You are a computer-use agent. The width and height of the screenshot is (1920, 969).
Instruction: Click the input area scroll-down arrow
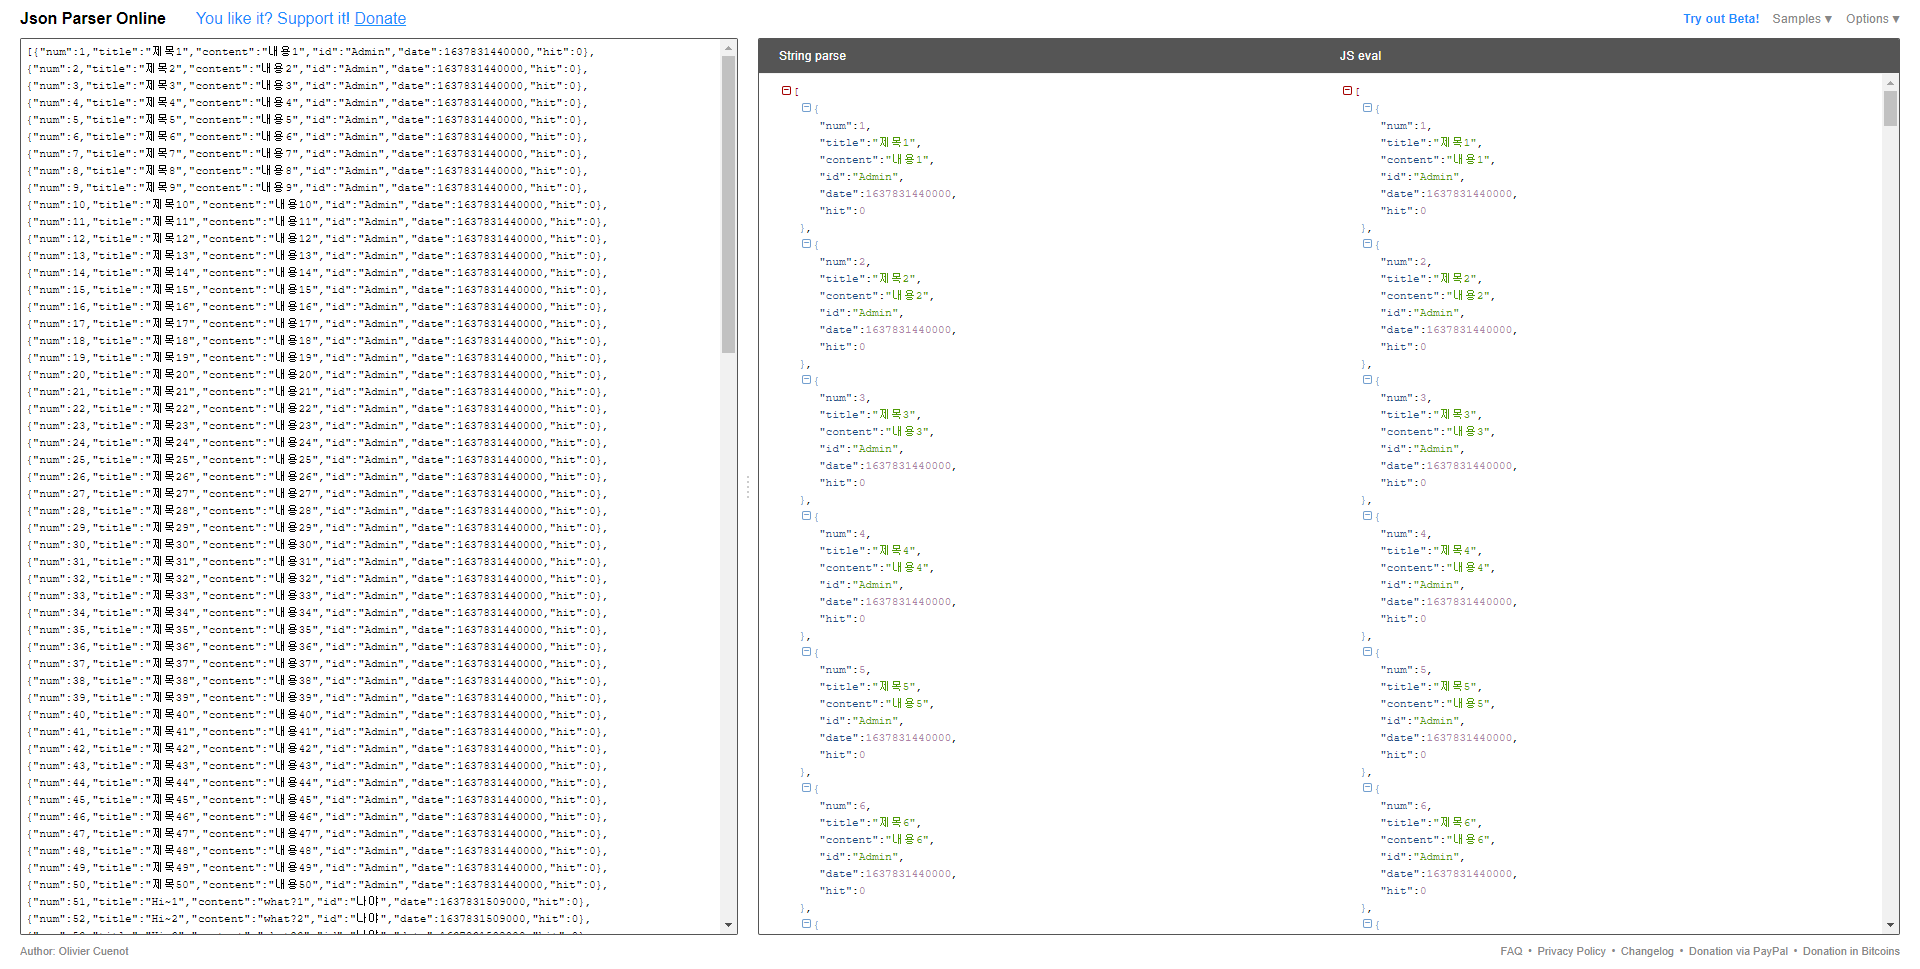point(728,925)
